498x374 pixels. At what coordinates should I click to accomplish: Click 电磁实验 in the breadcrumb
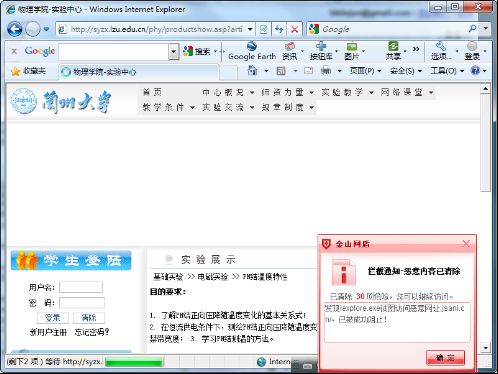coord(213,277)
